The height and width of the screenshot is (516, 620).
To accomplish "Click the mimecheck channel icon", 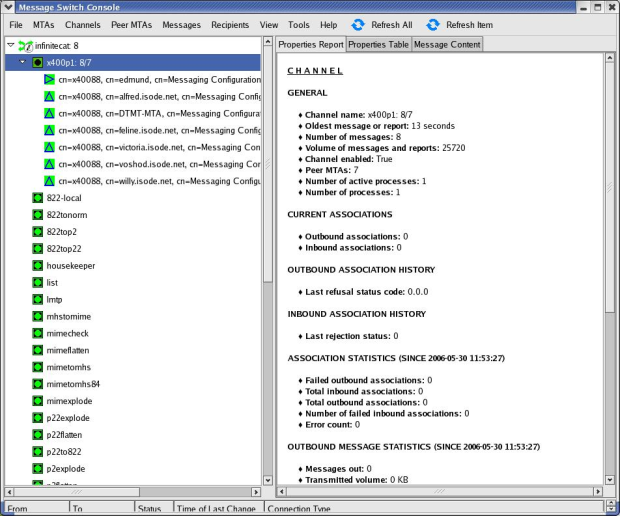I will click(x=37, y=334).
